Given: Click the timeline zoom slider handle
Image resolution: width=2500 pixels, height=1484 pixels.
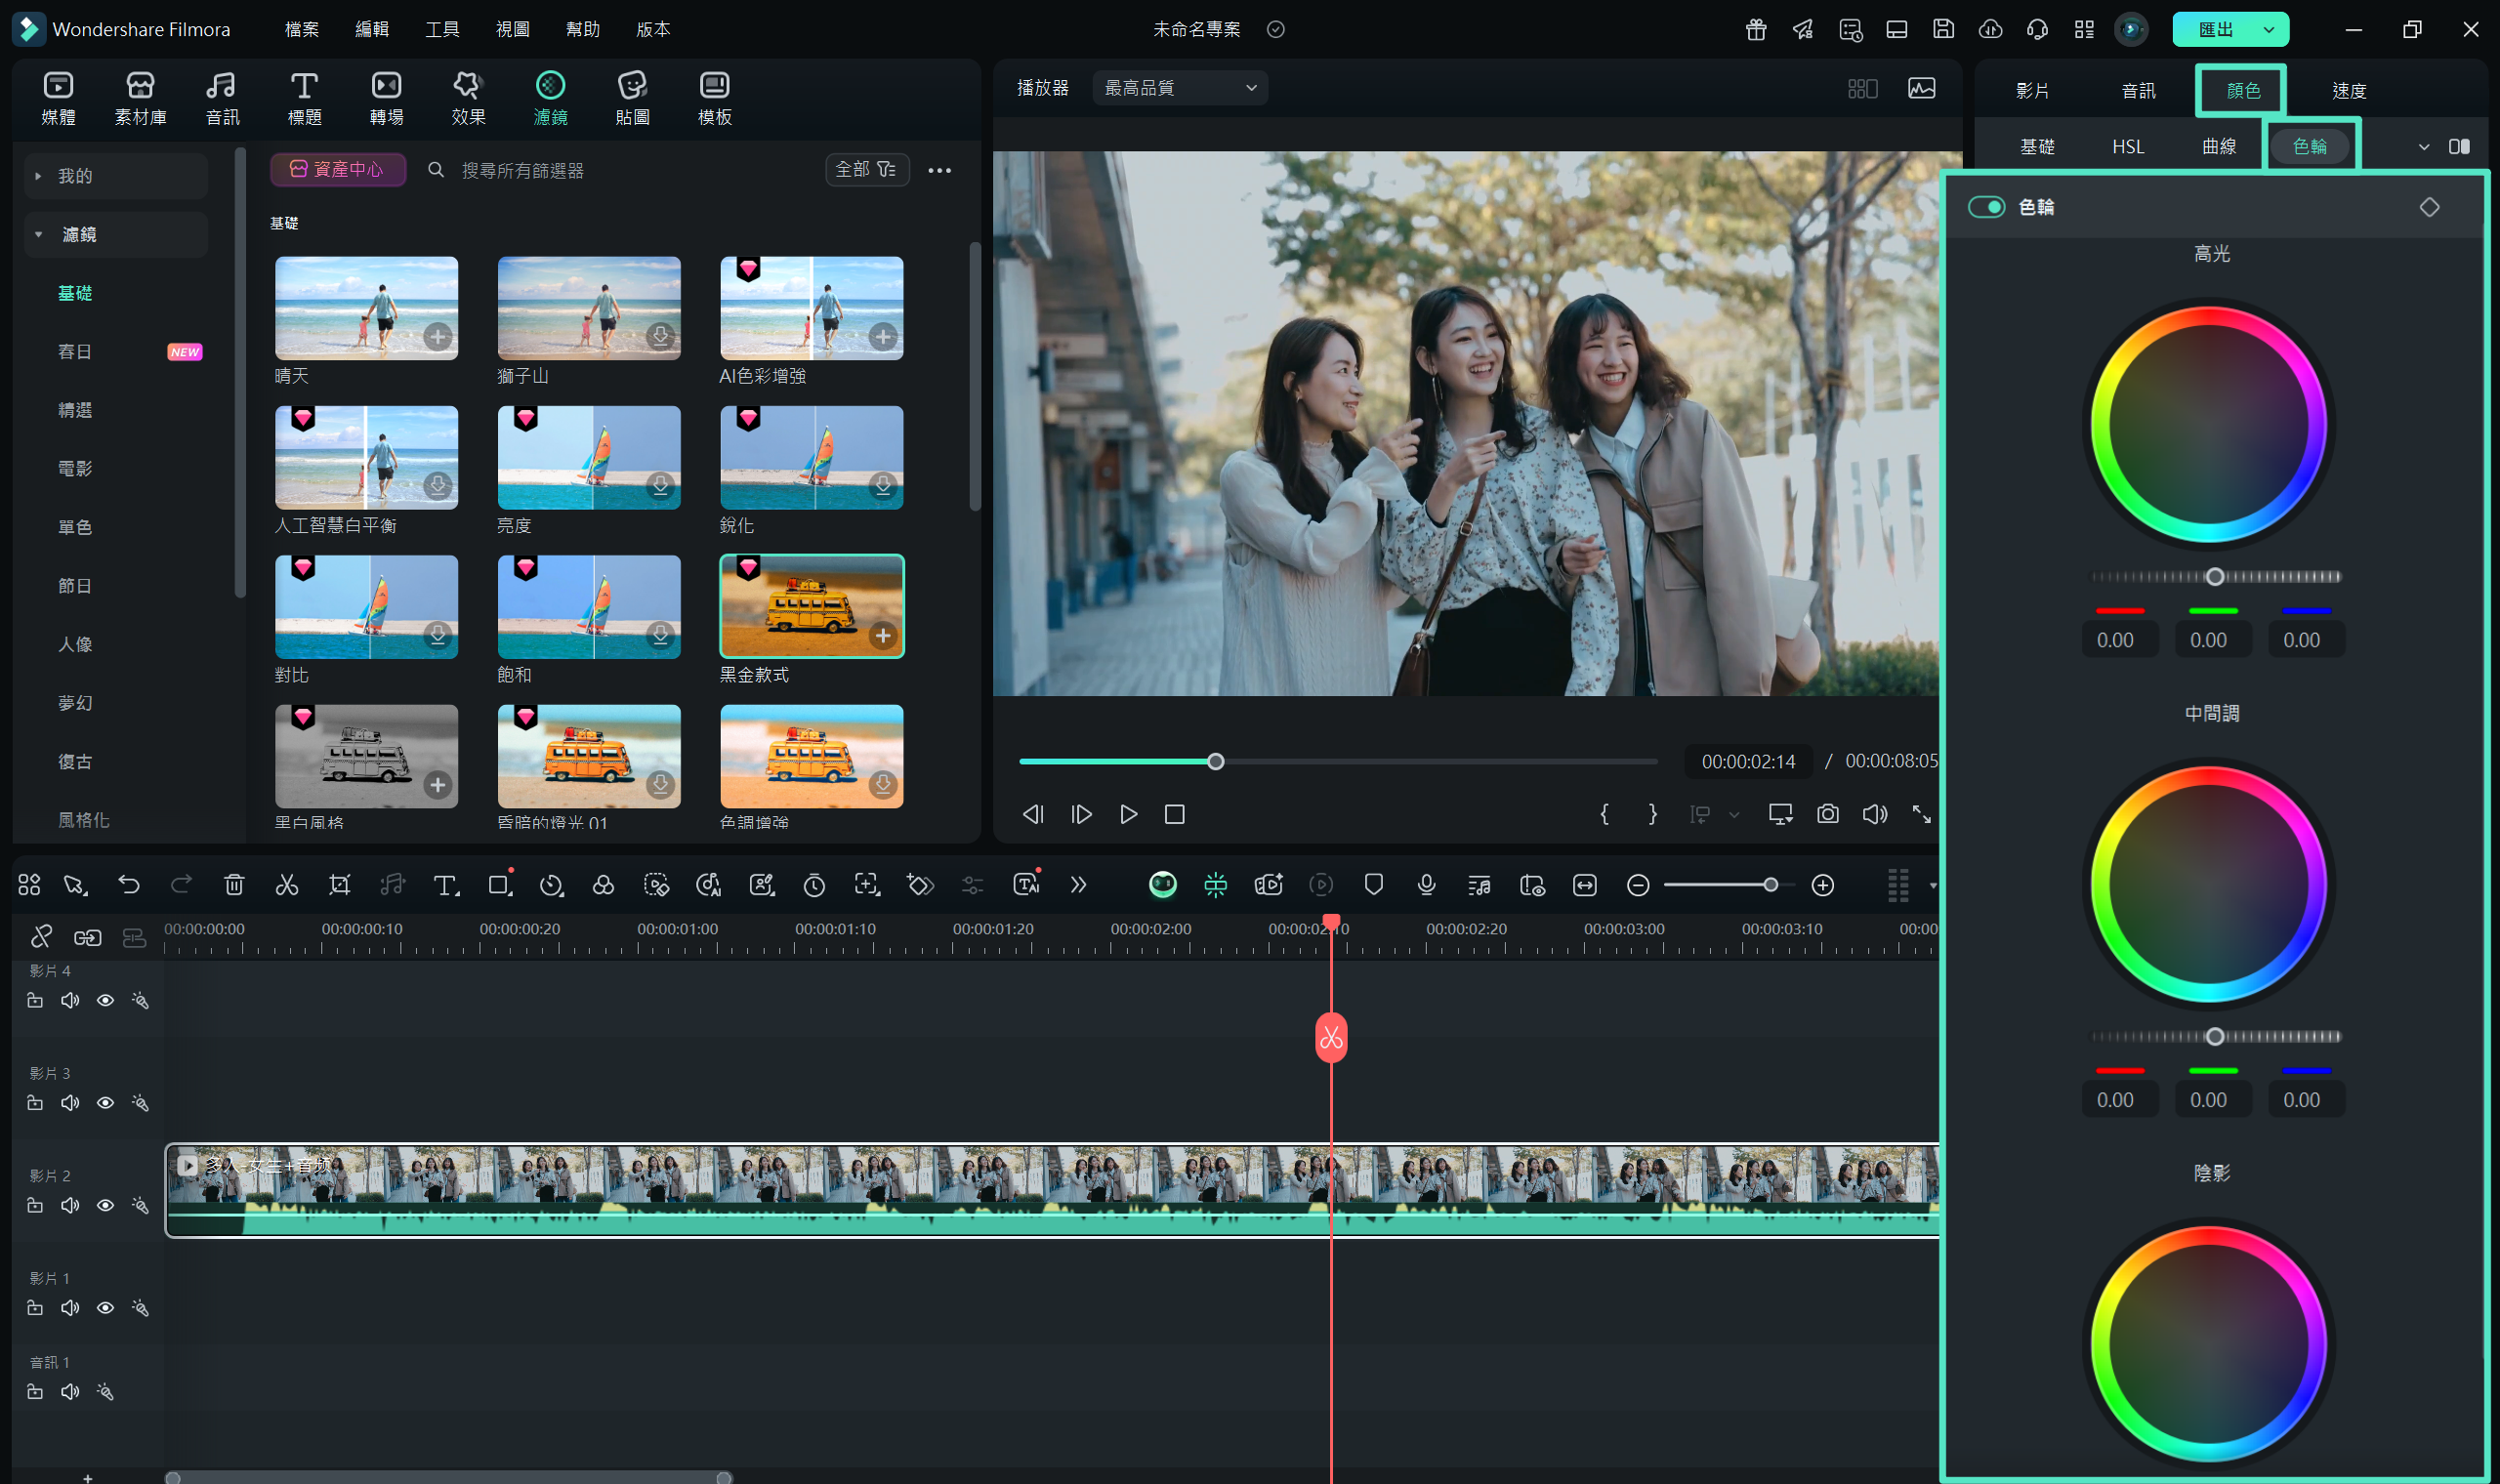Looking at the screenshot, I should [1770, 885].
